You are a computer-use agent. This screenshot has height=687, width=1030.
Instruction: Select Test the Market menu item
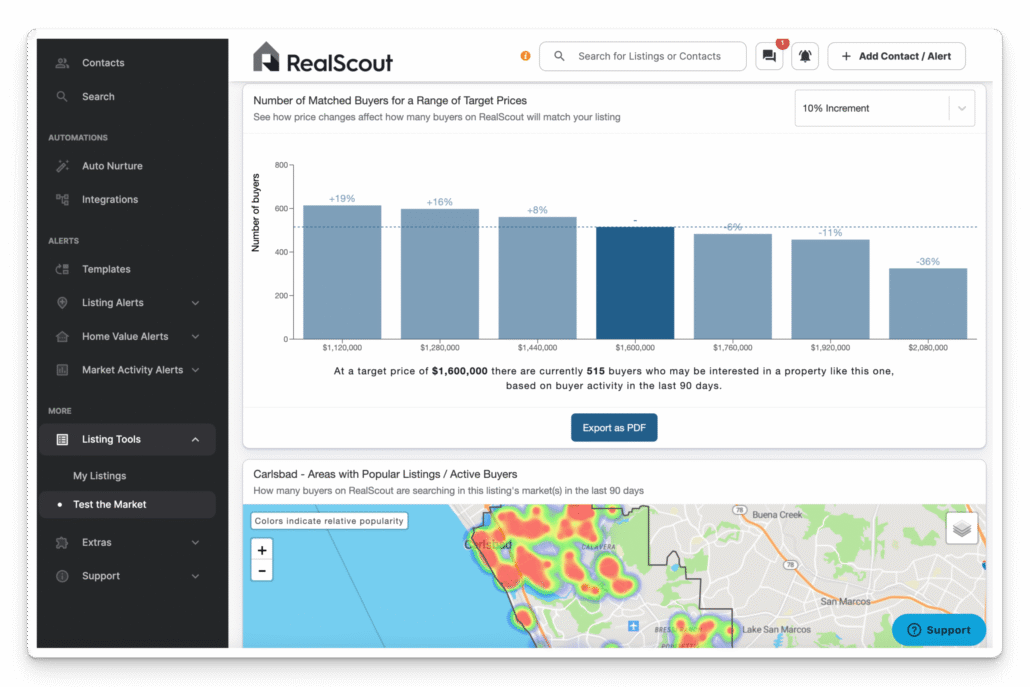109,505
